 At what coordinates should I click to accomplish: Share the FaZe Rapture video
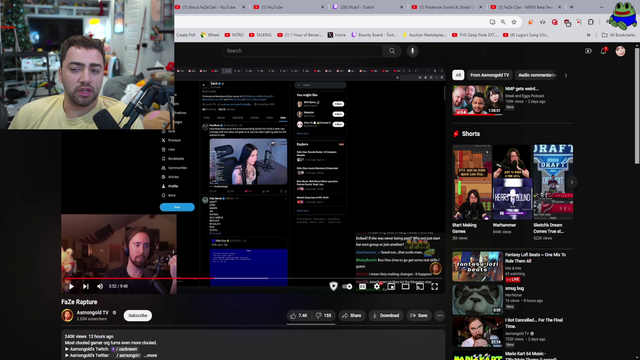[351, 316]
